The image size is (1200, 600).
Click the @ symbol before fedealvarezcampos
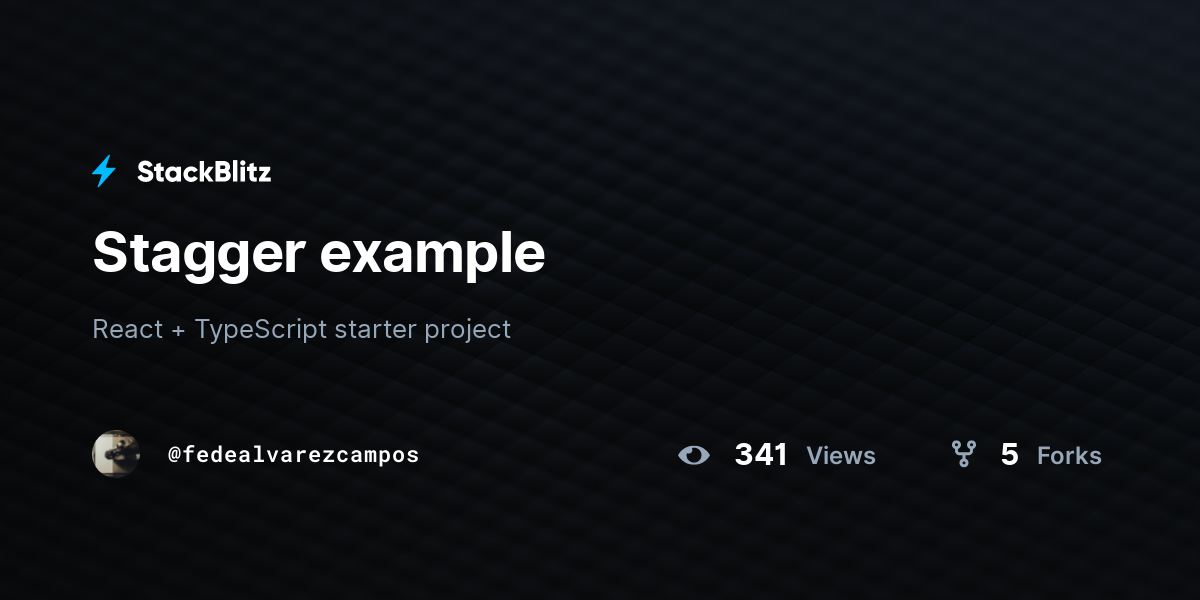pyautogui.click(x=174, y=455)
